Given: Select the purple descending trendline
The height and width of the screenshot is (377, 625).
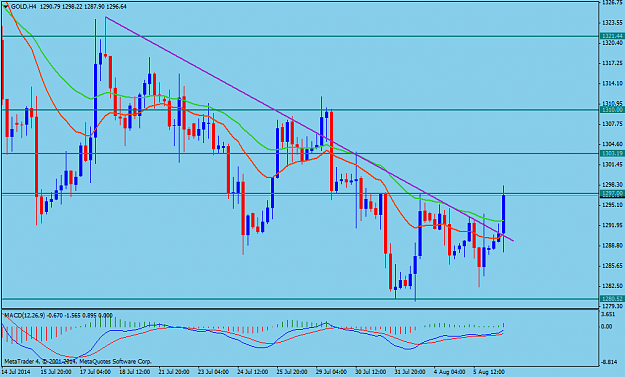Looking at the screenshot, I should (309, 128).
